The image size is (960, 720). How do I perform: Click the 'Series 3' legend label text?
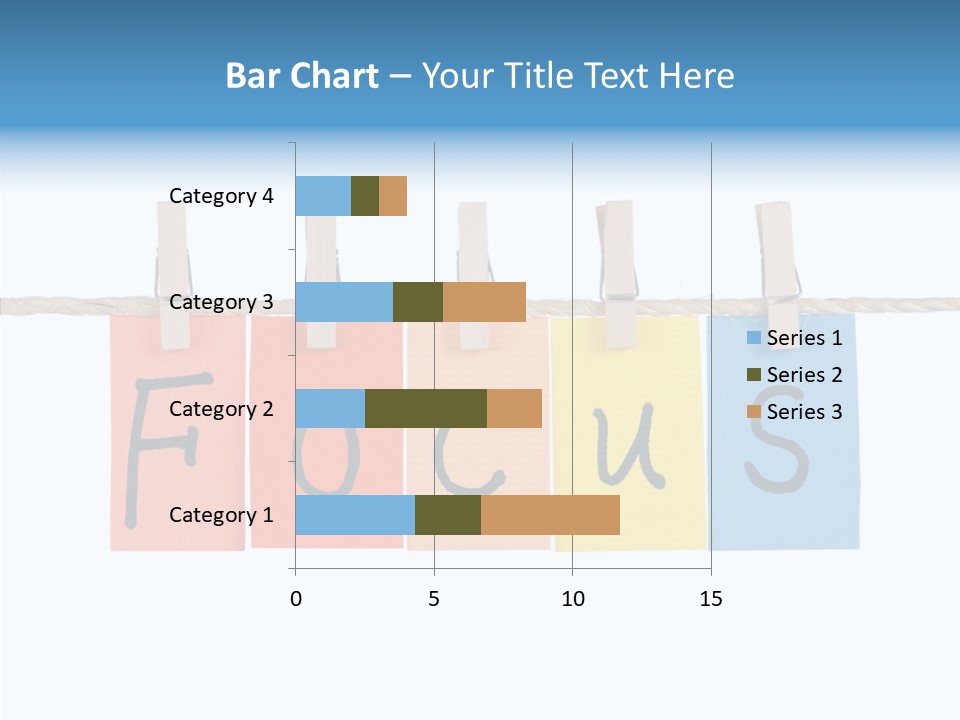[x=804, y=412]
